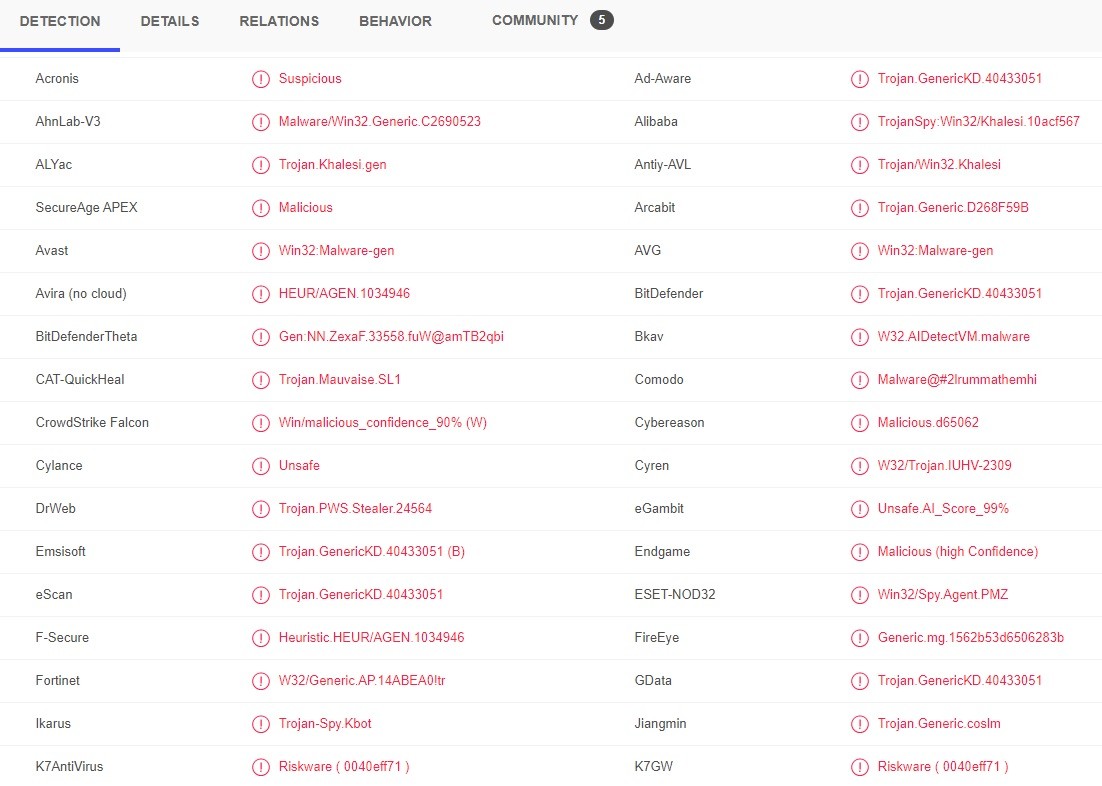Click the alert icon in the Fortinet row
This screenshot has width=1102, height=786.
[x=261, y=681]
